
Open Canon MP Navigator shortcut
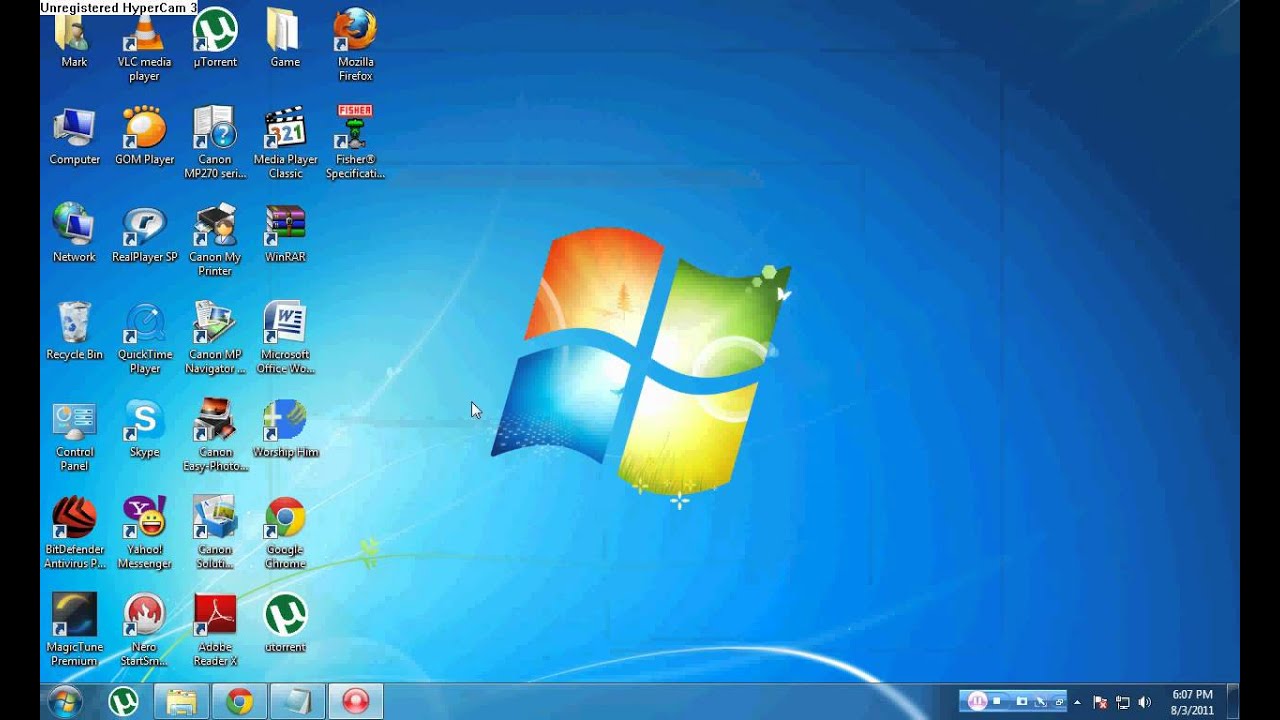click(215, 338)
